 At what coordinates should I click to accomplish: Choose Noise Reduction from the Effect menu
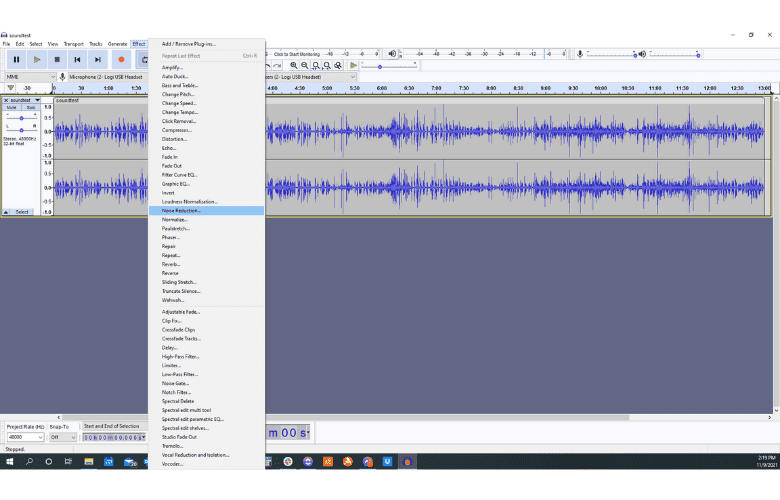pos(182,211)
